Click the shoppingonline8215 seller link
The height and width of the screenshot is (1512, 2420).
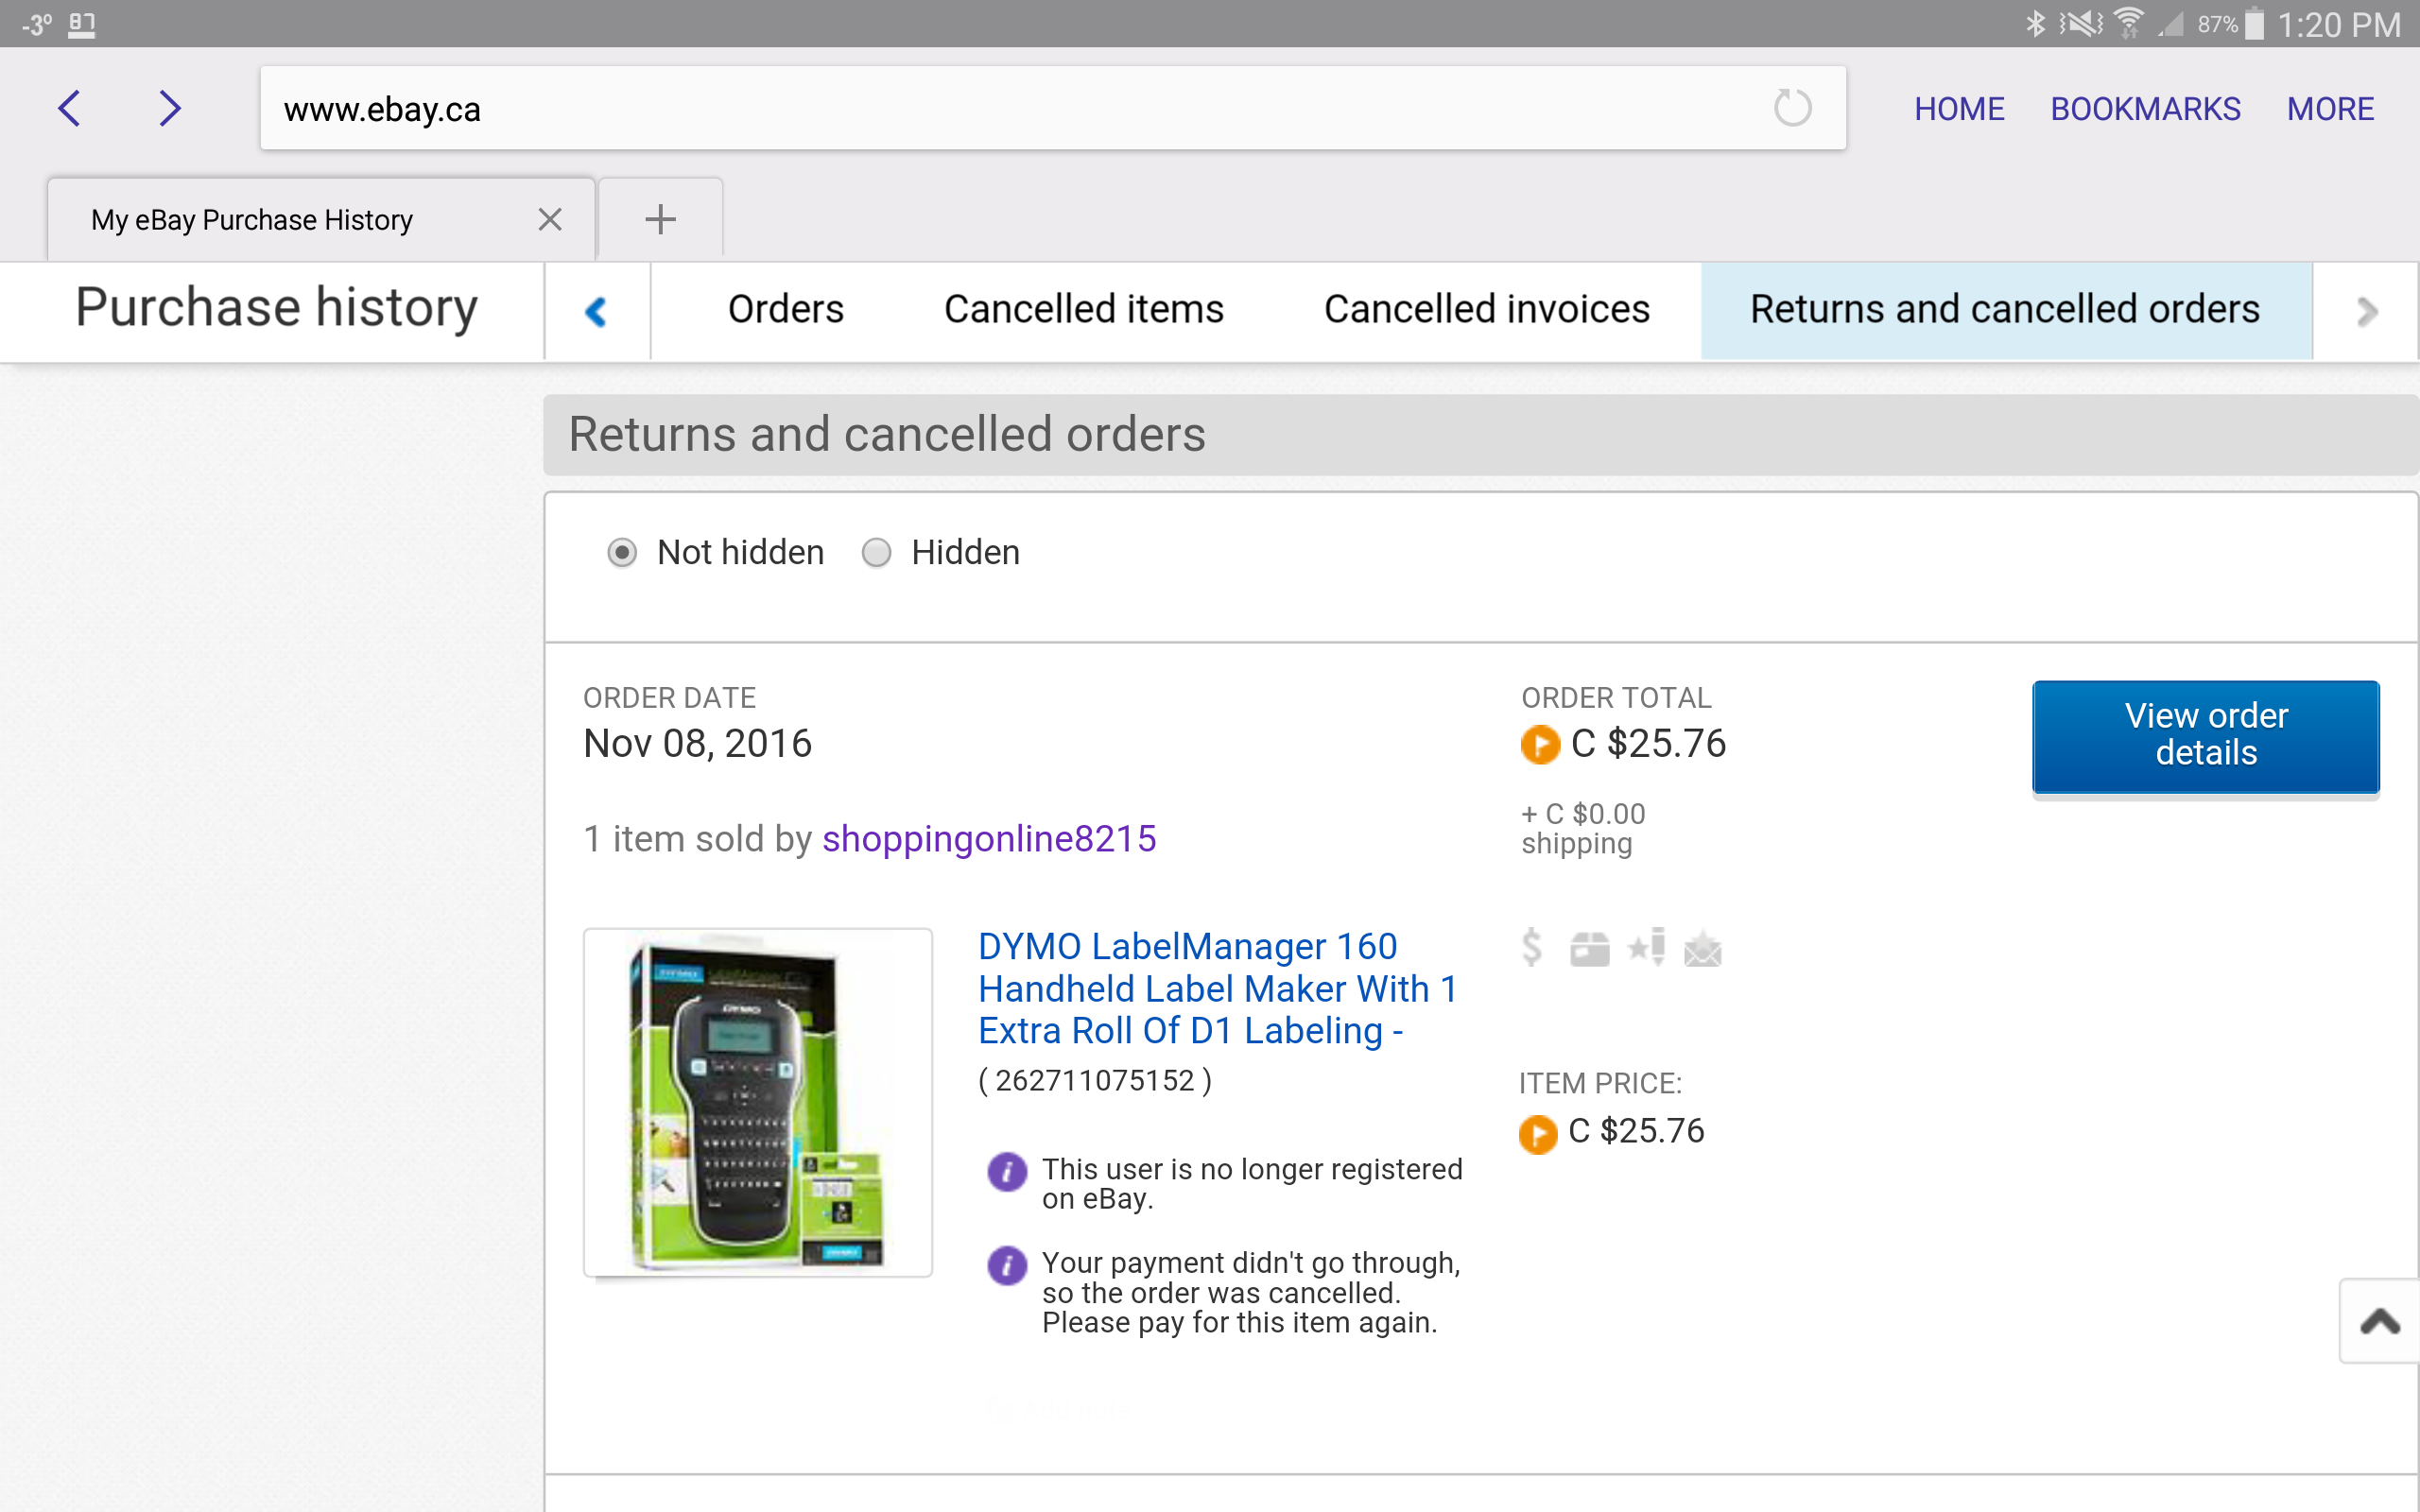pyautogui.click(x=988, y=838)
